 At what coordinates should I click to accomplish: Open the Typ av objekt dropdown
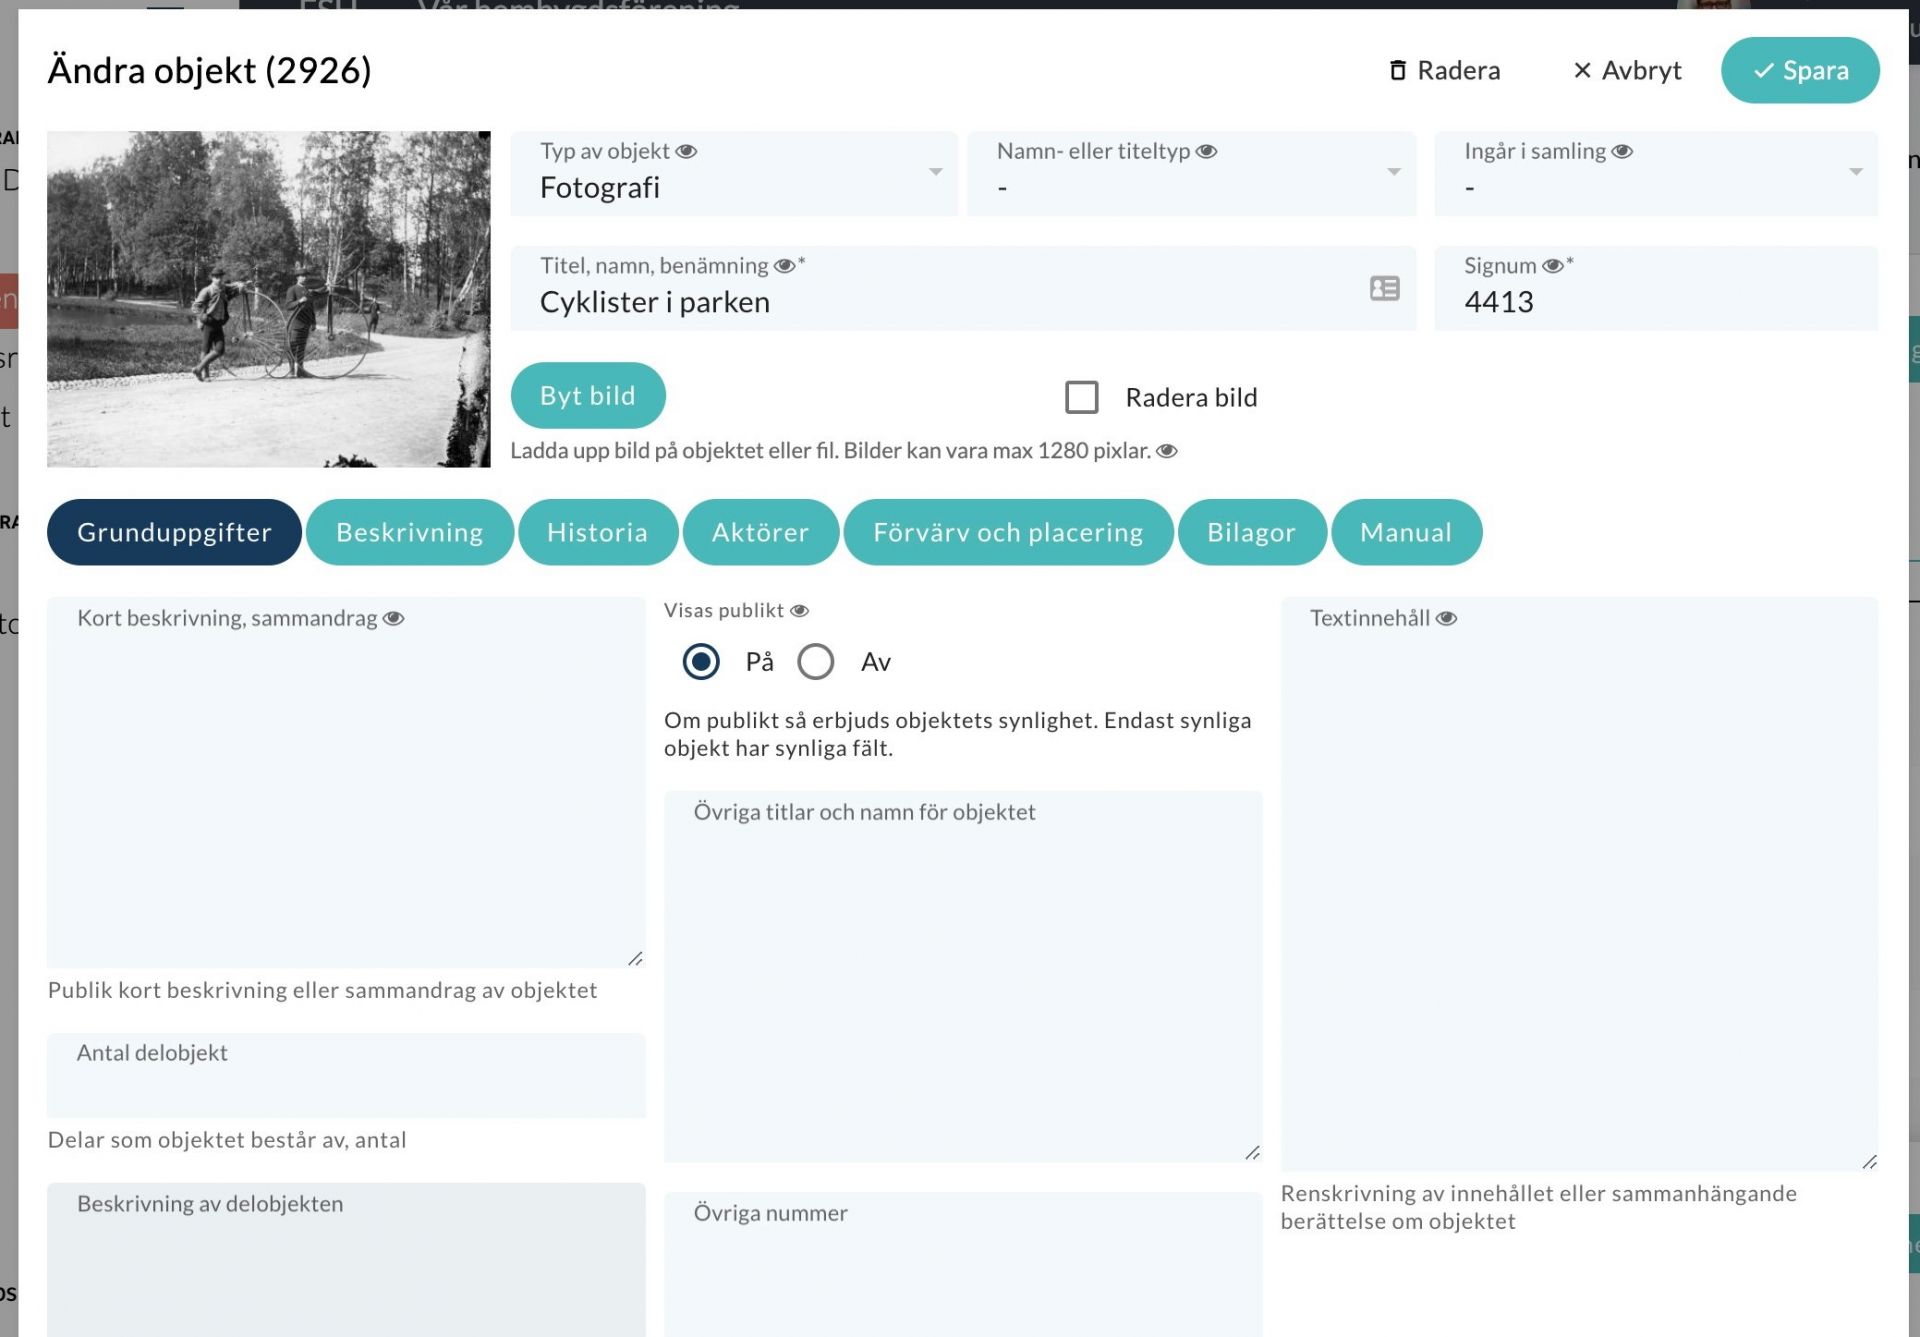pyautogui.click(x=935, y=172)
